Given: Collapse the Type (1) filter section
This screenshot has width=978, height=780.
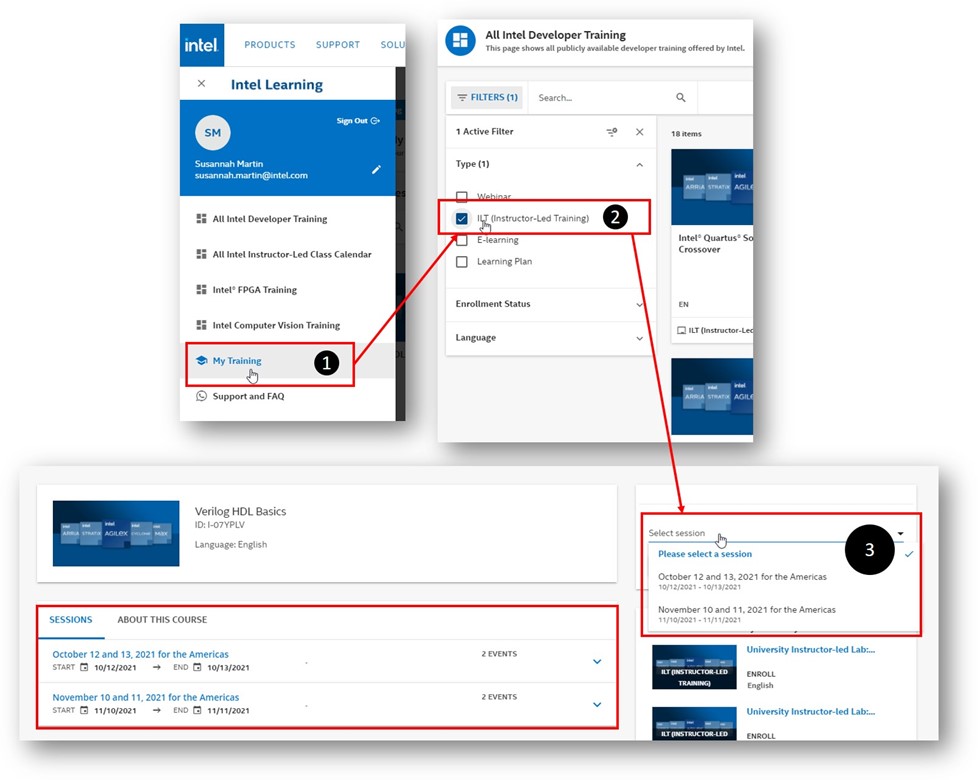Looking at the screenshot, I should tap(639, 165).
